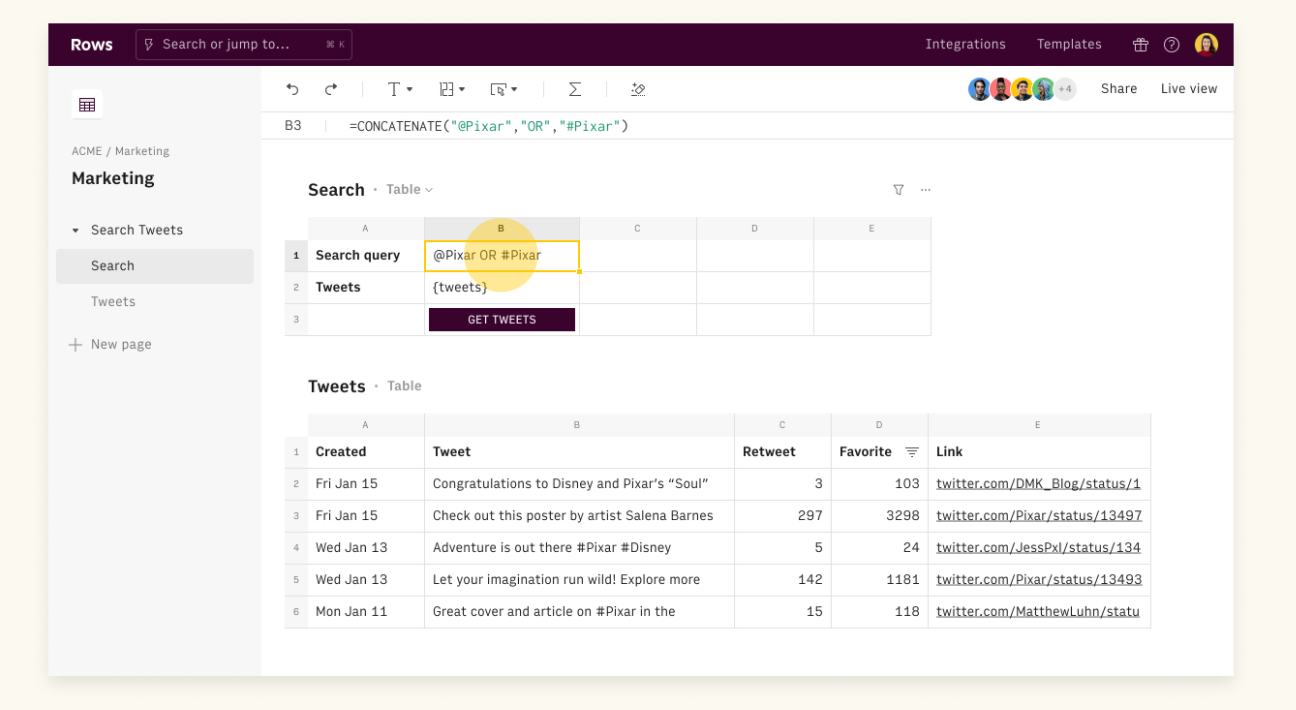
Task: Click the clear formatting eraser icon
Action: [x=638, y=89]
